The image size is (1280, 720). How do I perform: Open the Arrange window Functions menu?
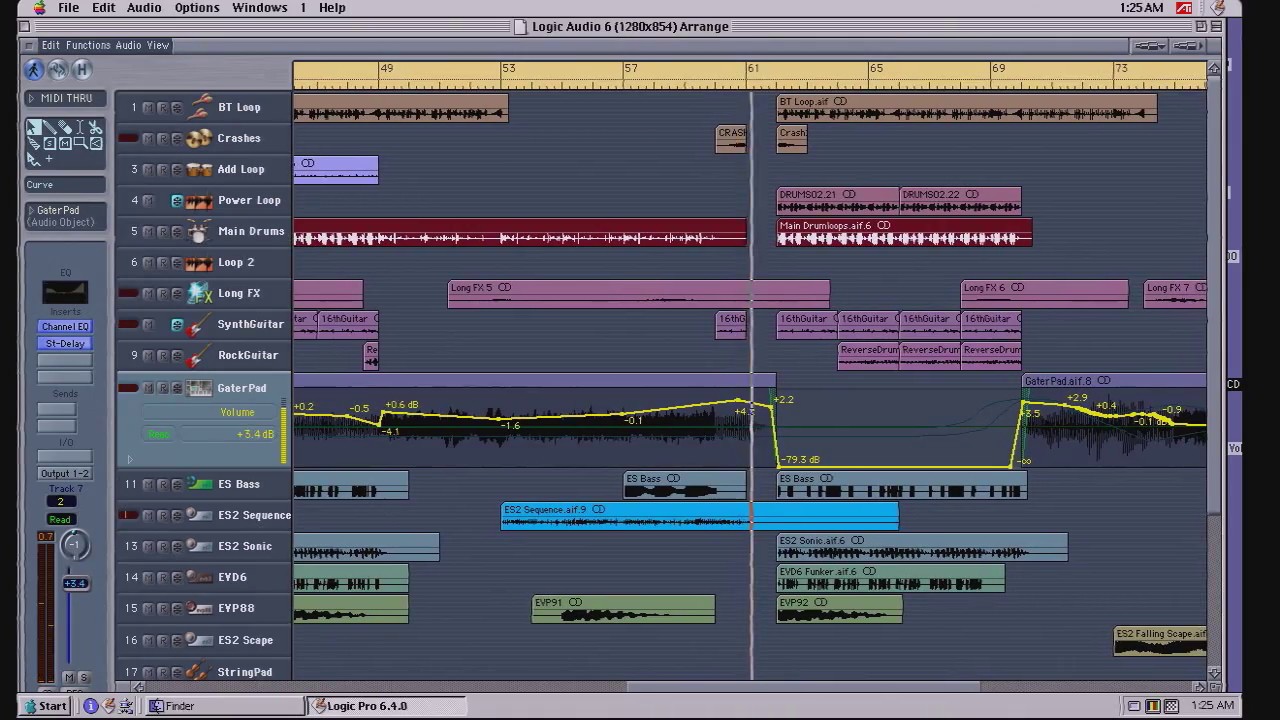pyautogui.click(x=88, y=45)
